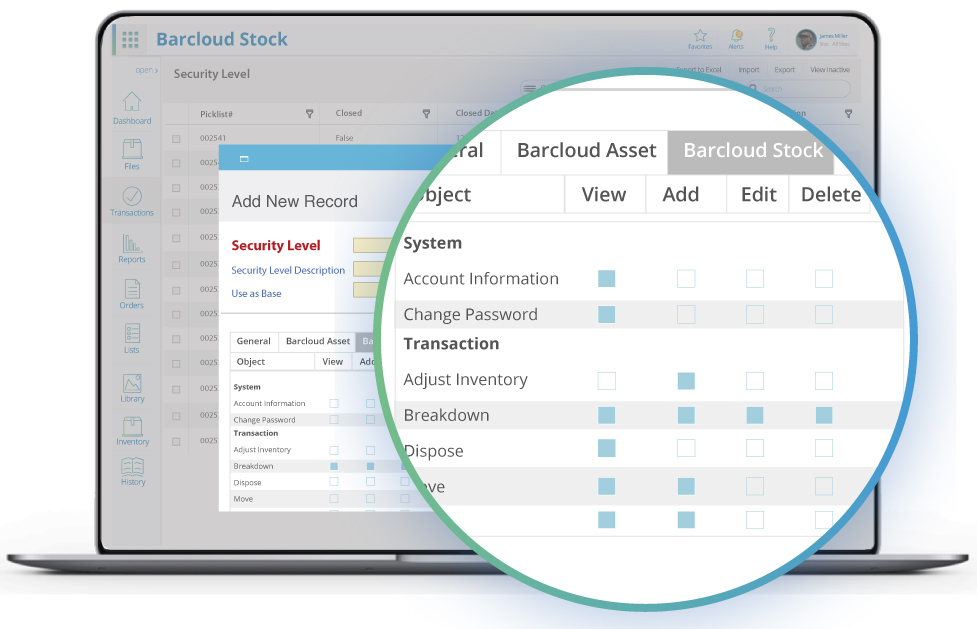Click the False value in Closed column
Viewport: 977px width, 629px height.
(x=344, y=138)
